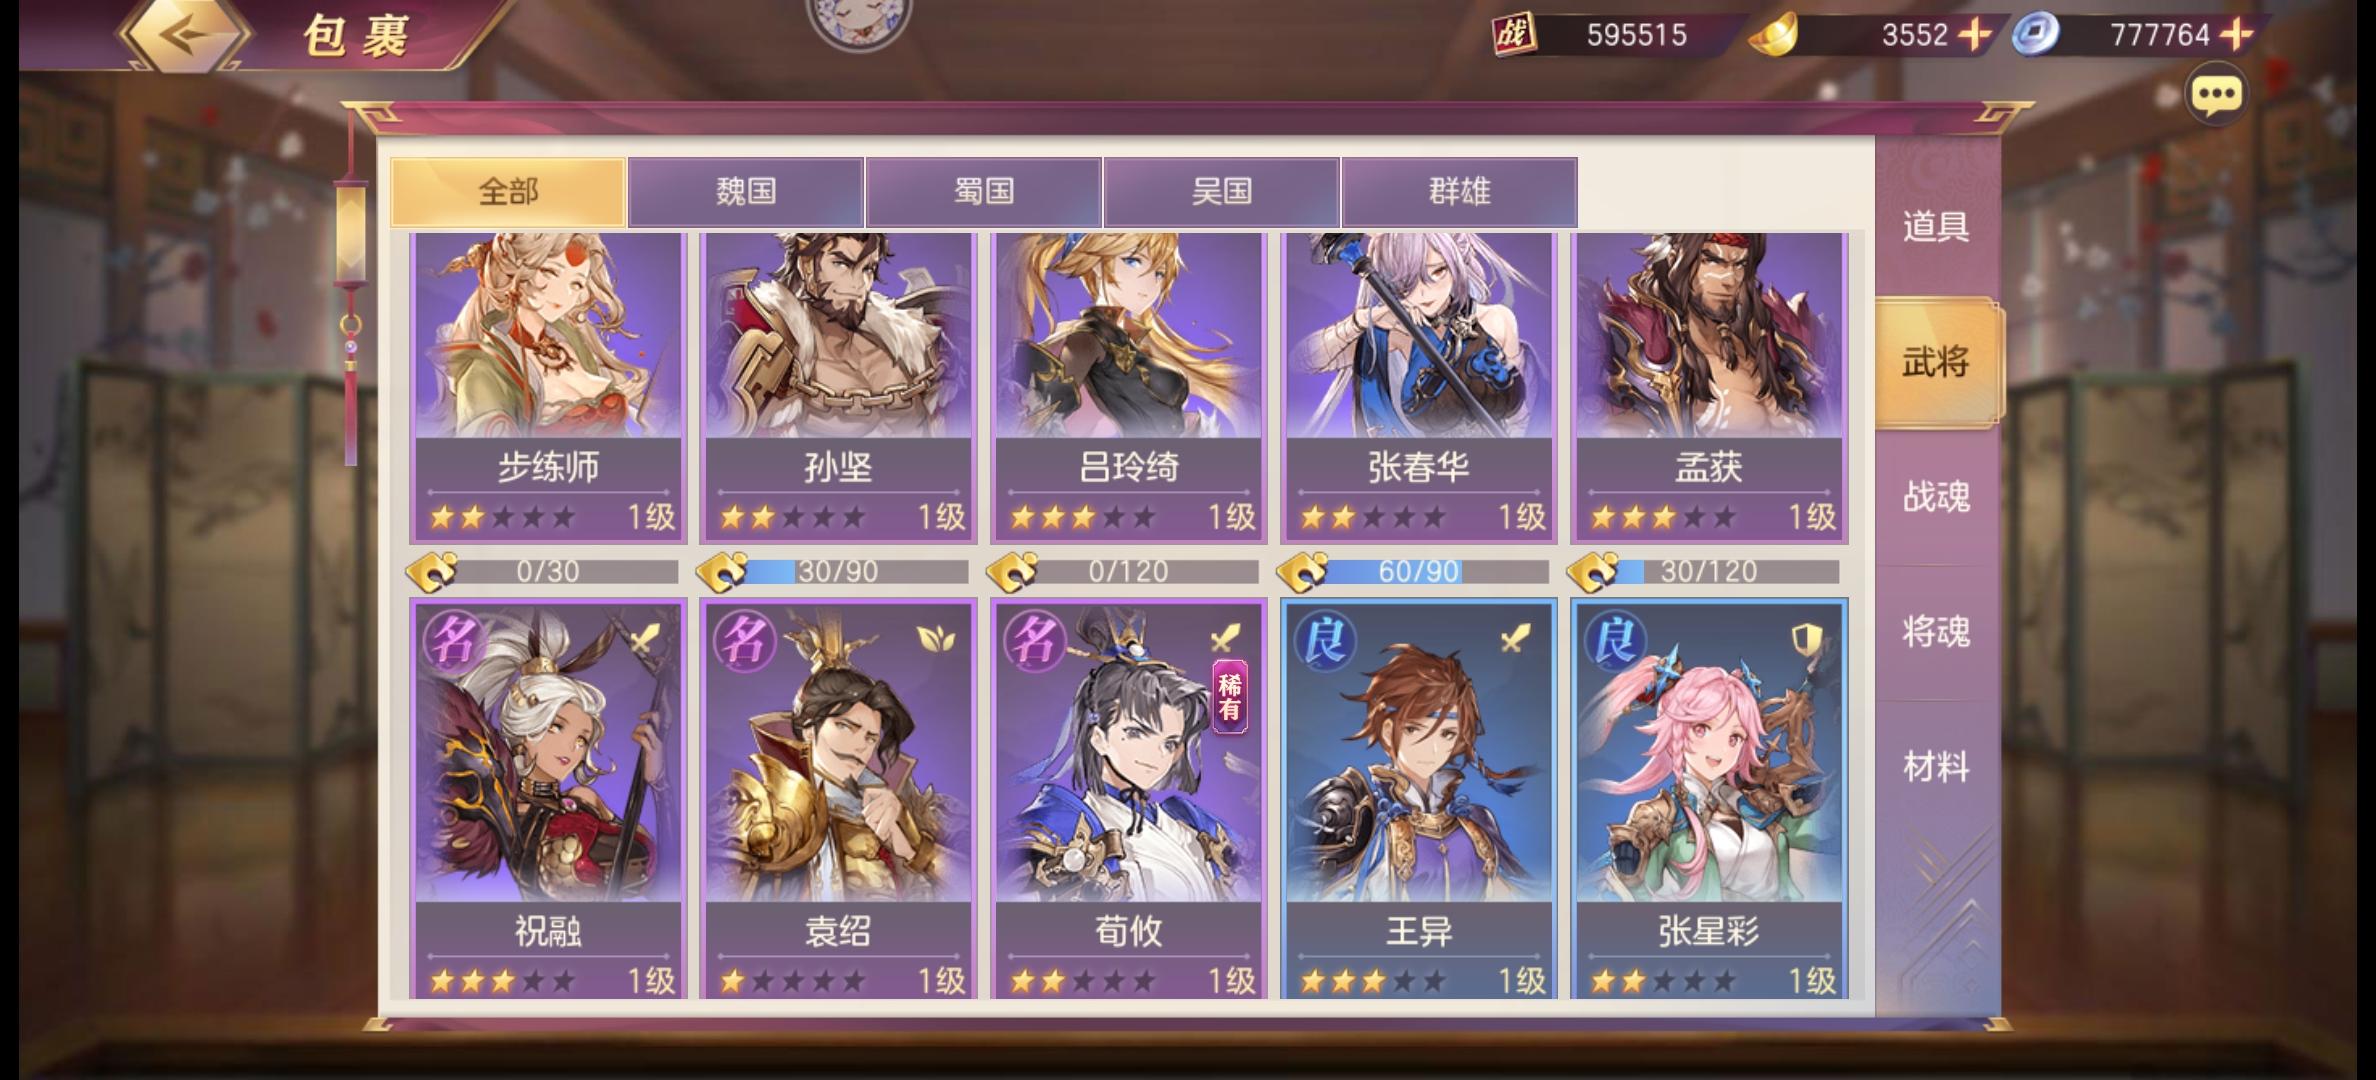Go to the 材料 side category
This screenshot has width=2376, height=1080.
coord(1936,768)
